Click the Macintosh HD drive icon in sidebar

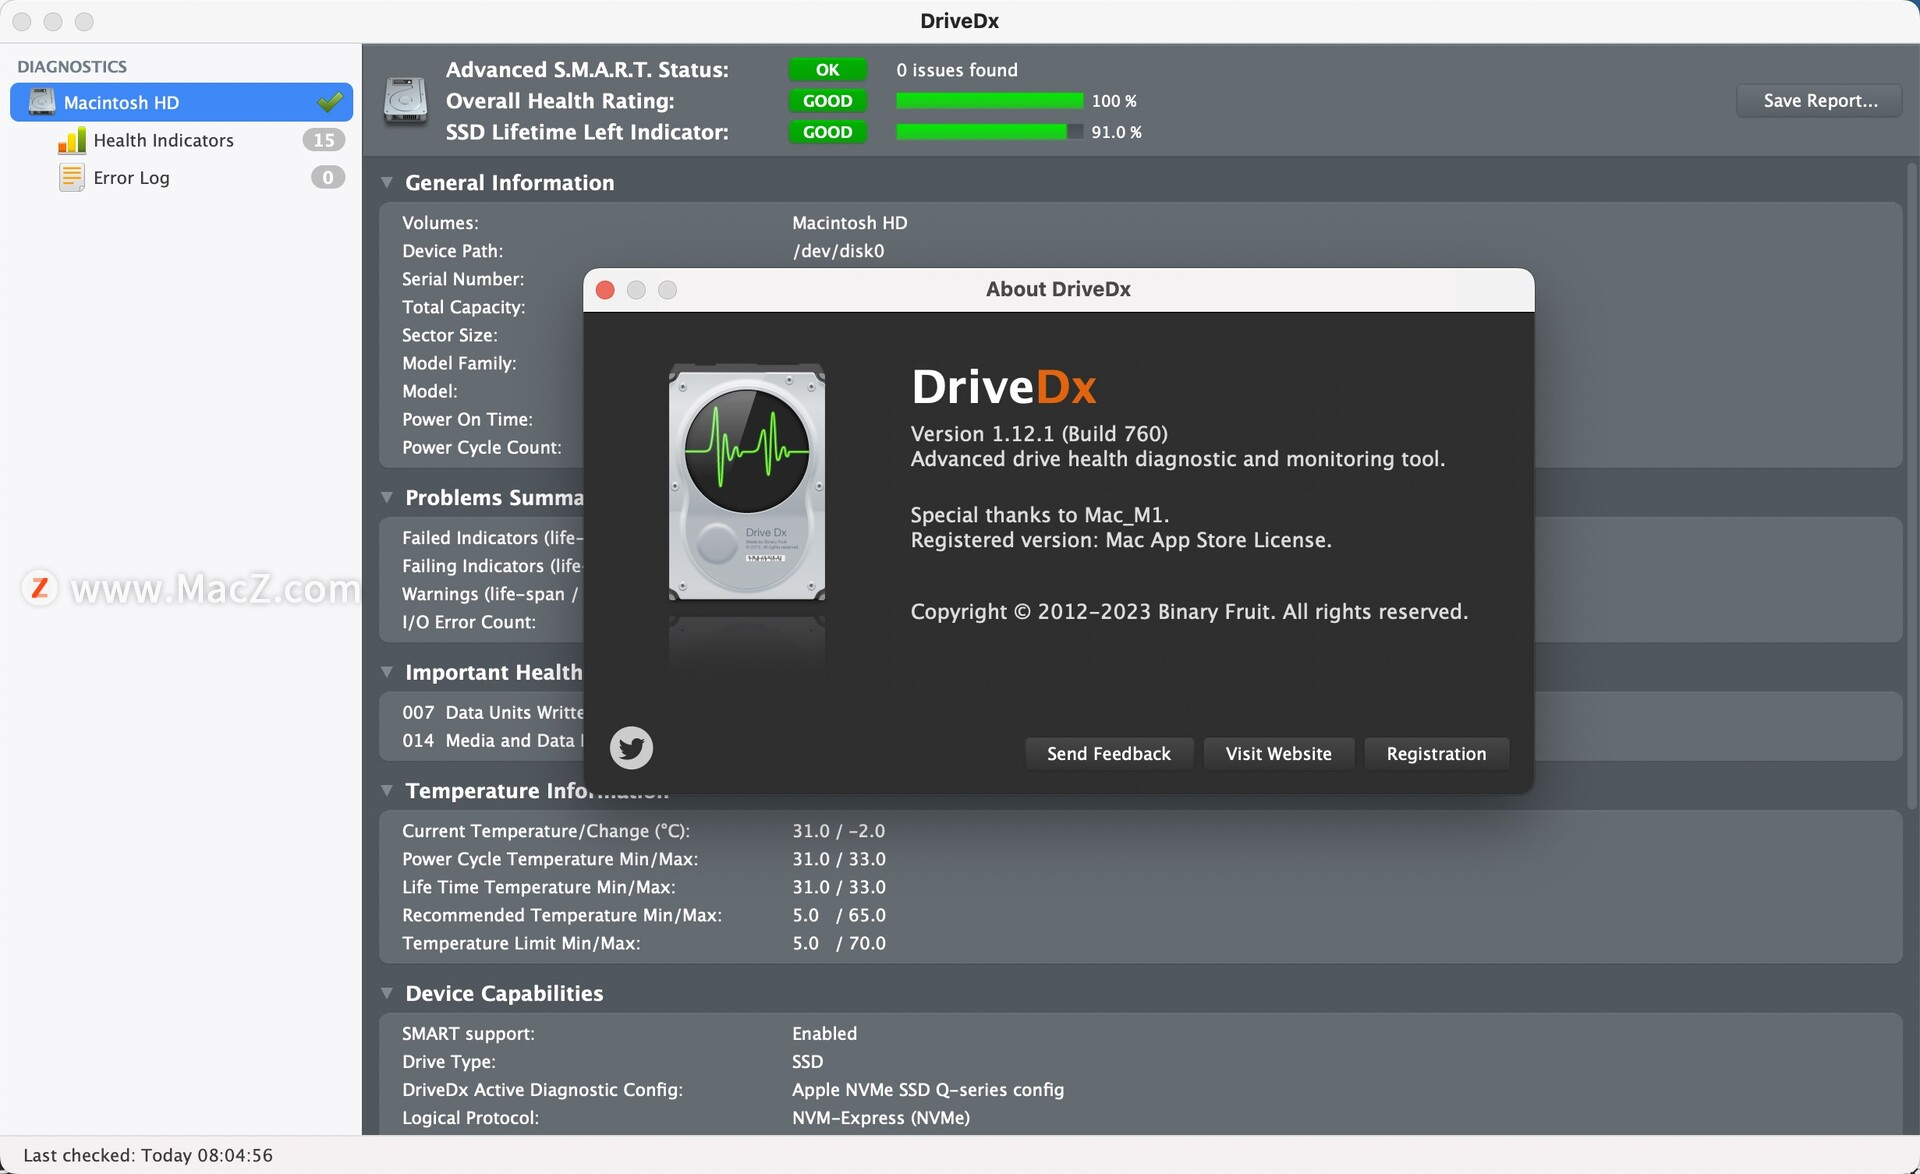pyautogui.click(x=42, y=102)
